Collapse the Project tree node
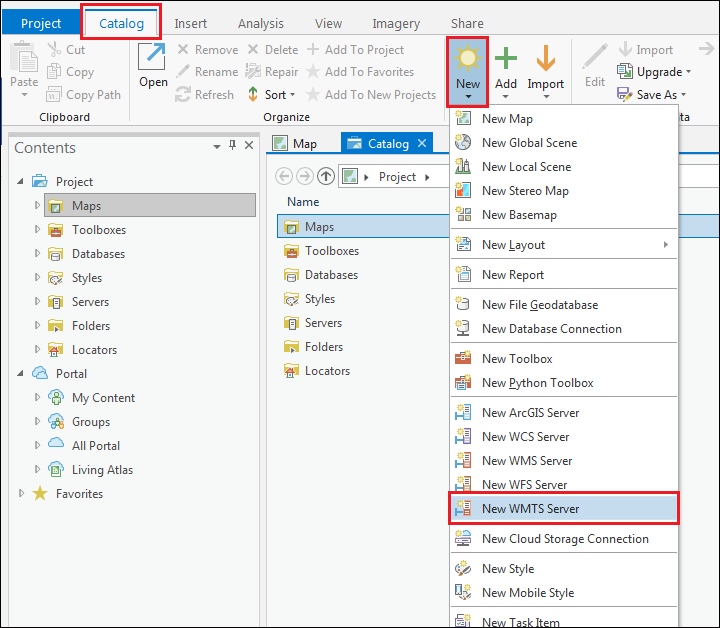This screenshot has height=628, width=720. click(20, 182)
